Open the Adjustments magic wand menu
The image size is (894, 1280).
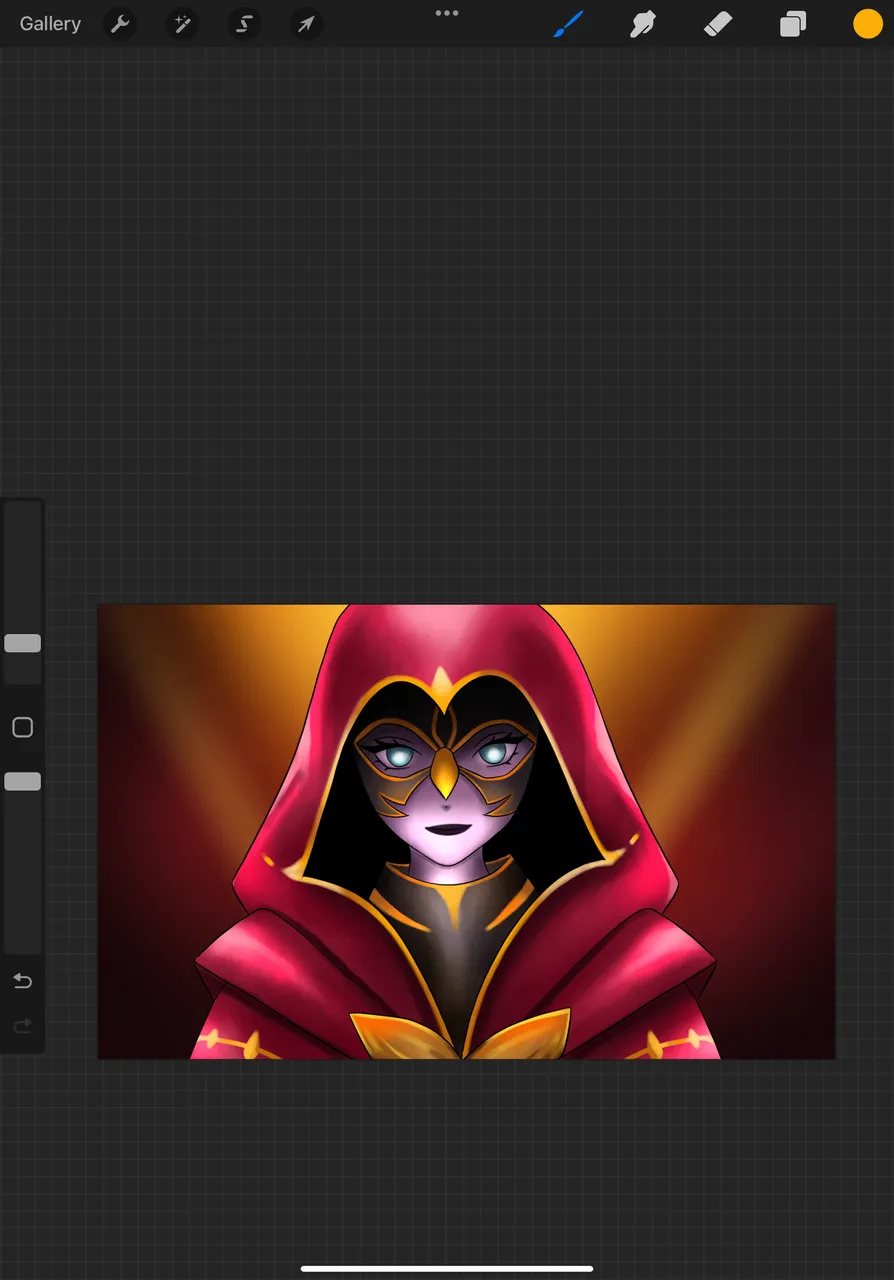pyautogui.click(x=182, y=24)
